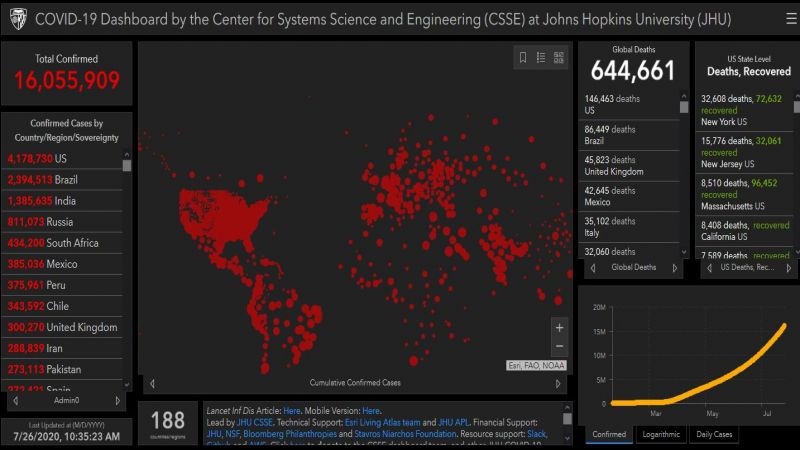Go to next map view right arrow
The height and width of the screenshot is (450, 800).
[558, 383]
